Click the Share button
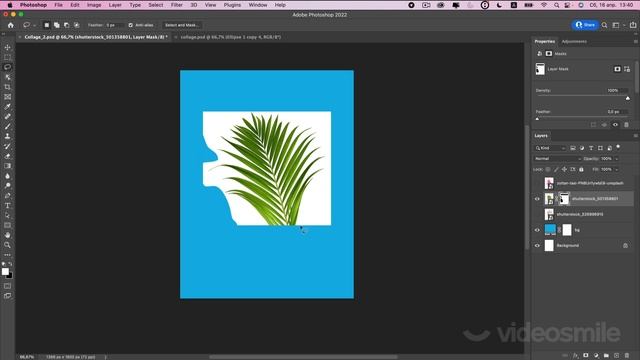 (x=585, y=25)
